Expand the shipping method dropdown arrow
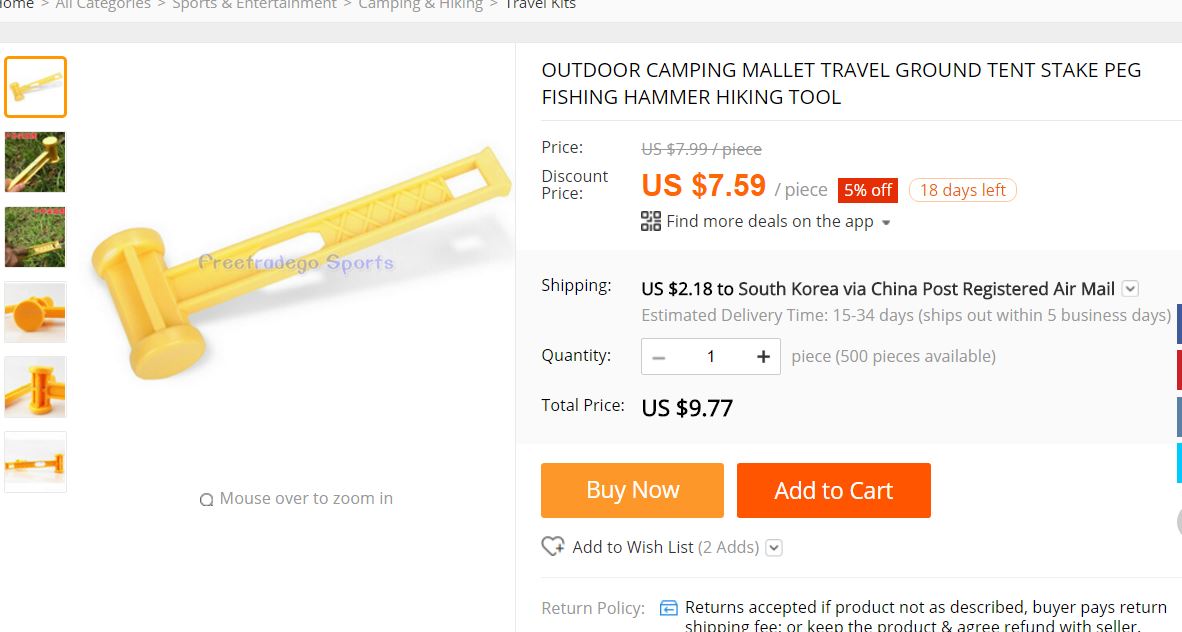 [1130, 289]
